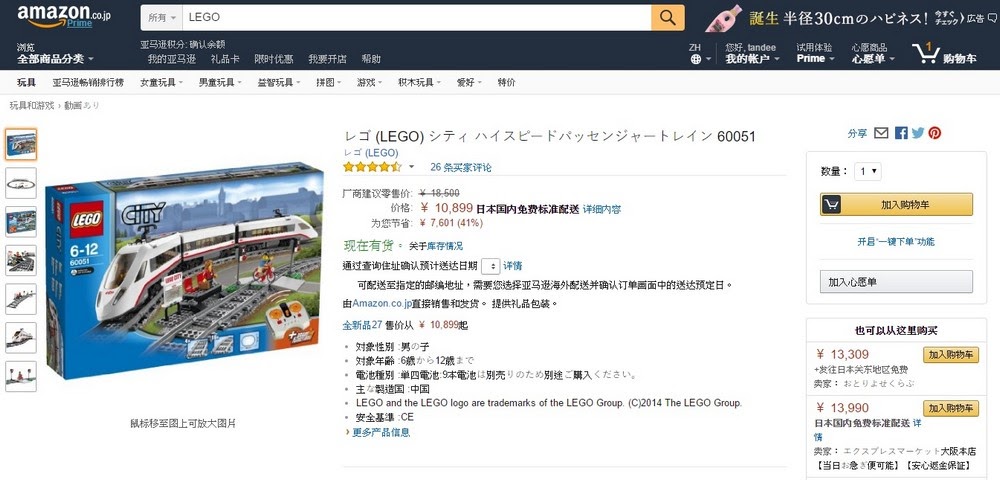The image size is (1000, 480).
Task: Share product on Twitter icon
Action: pyautogui.click(x=918, y=133)
